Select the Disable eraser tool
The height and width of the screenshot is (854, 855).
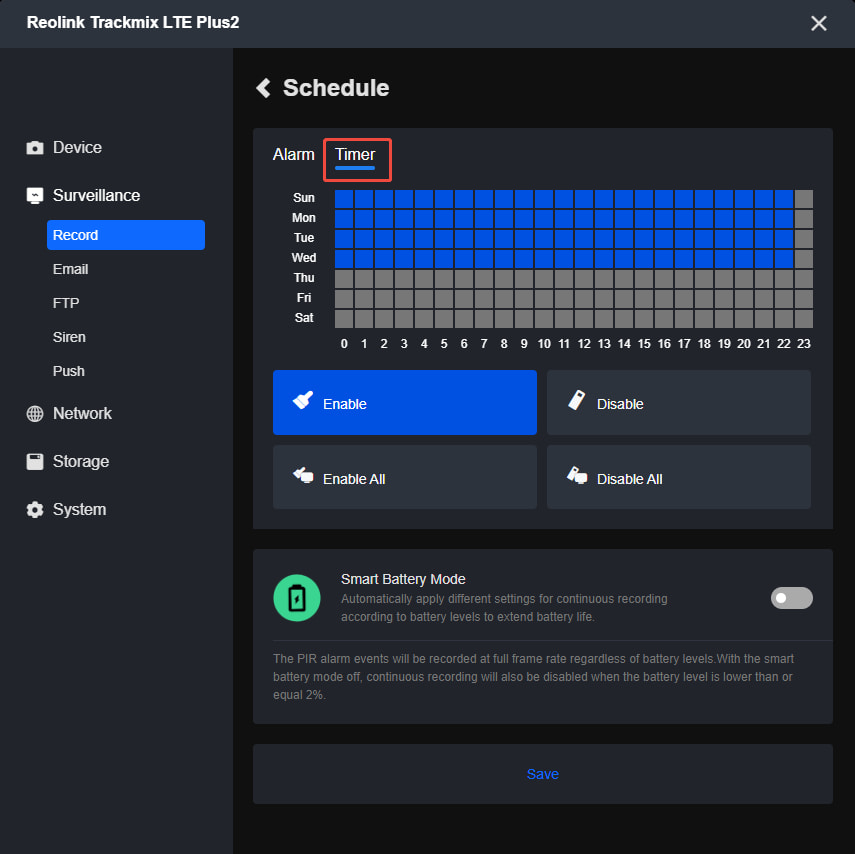coord(678,403)
